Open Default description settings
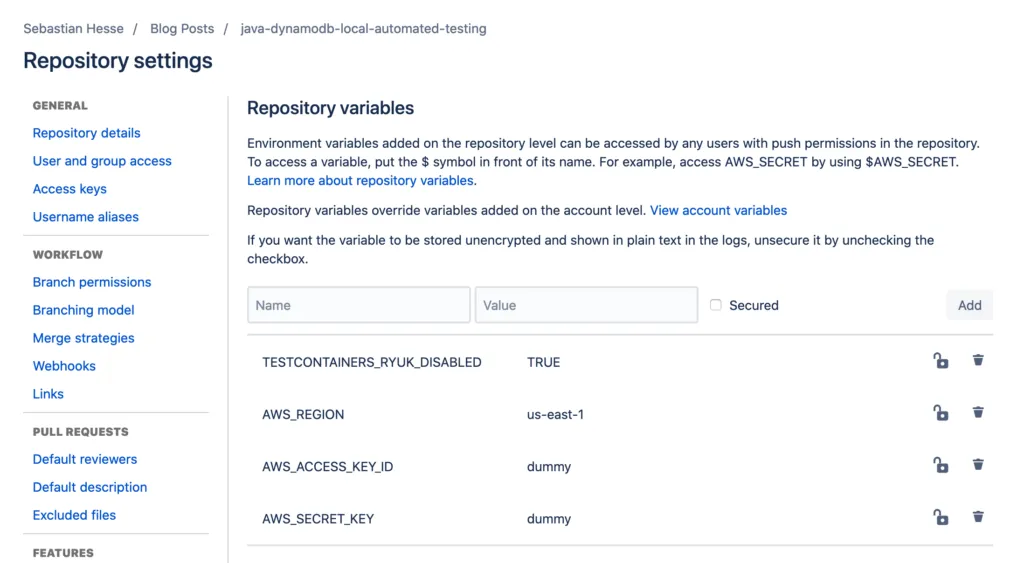Image resolution: width=1024 pixels, height=563 pixels. [89, 487]
